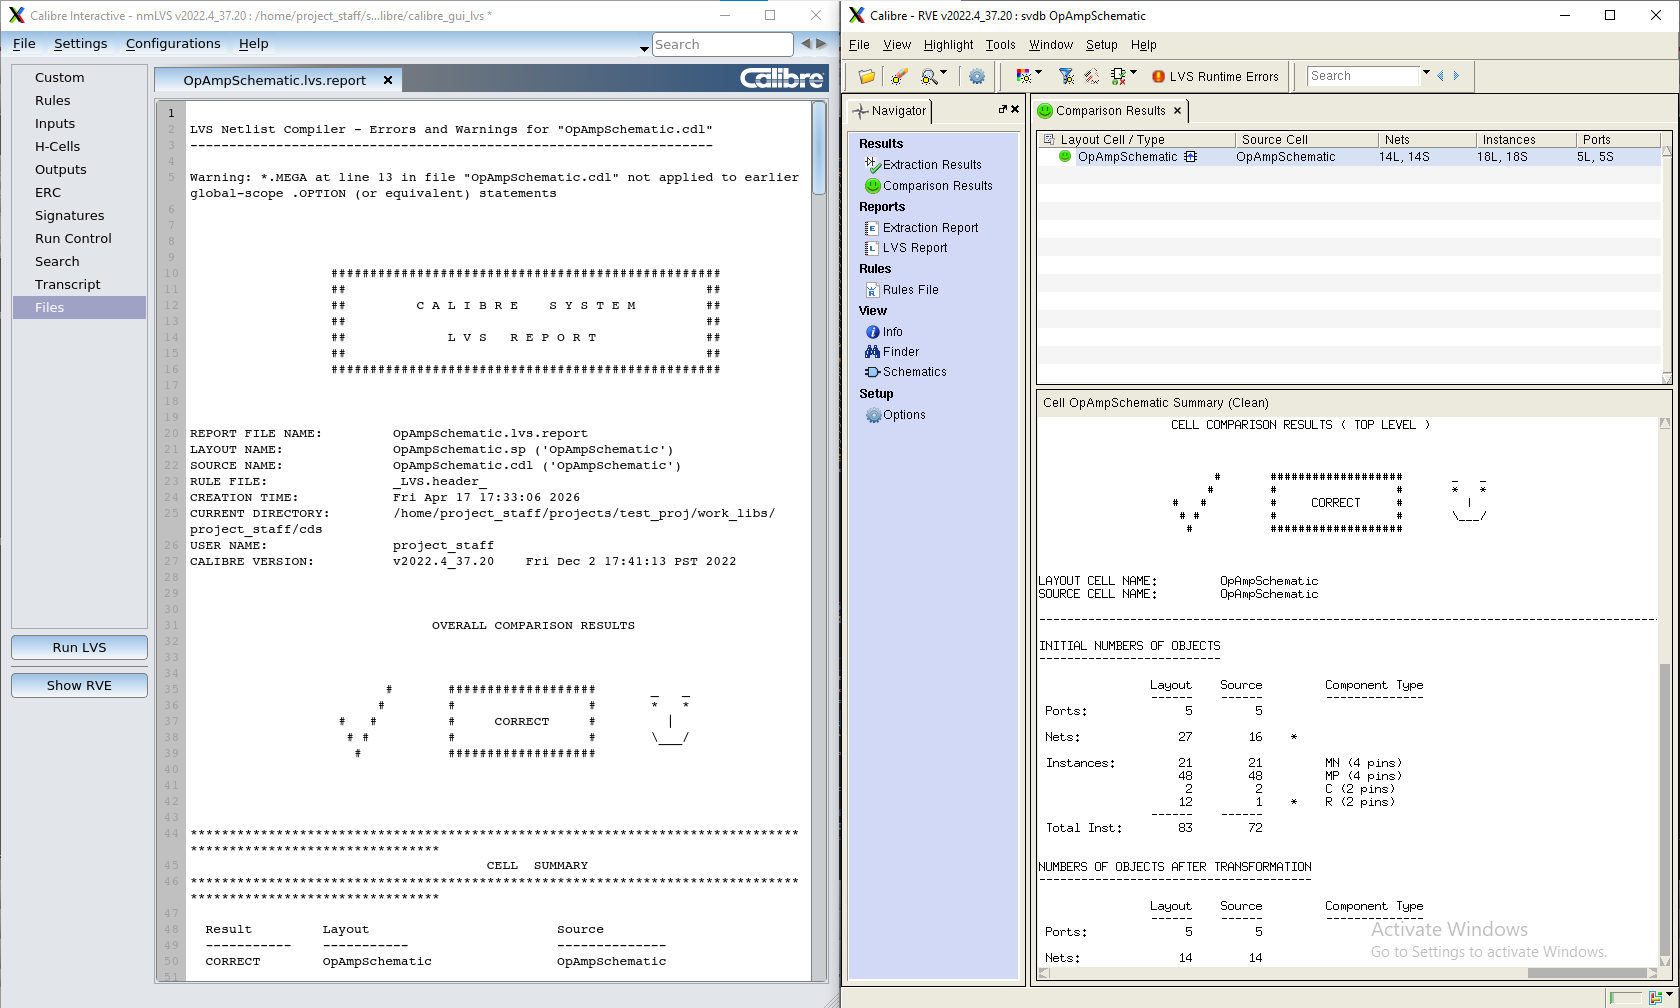
Task: Focus the Calibre Interactive Search field
Action: (722, 44)
